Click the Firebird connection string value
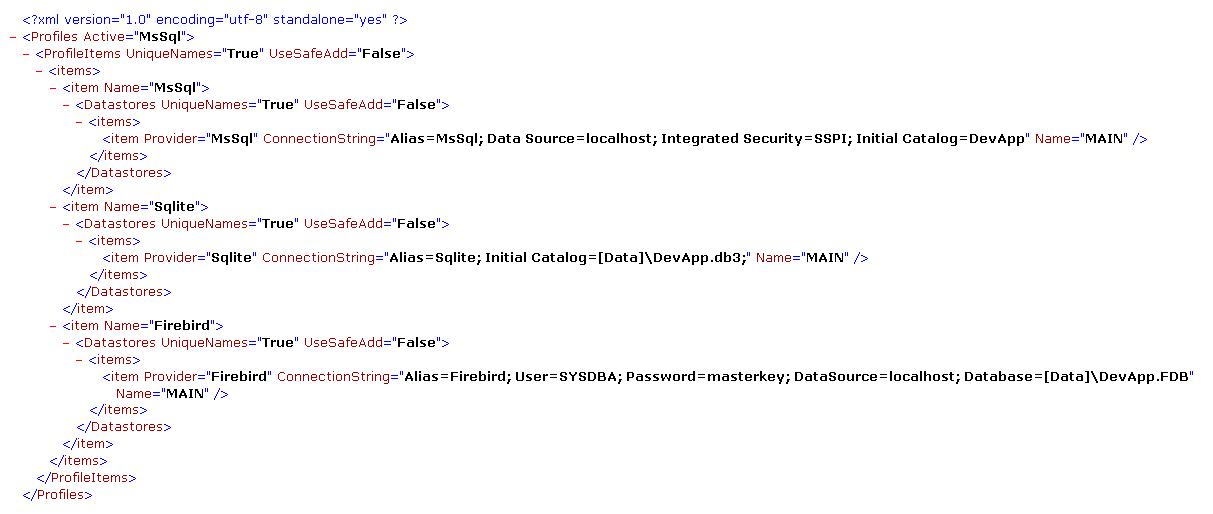 (x=797, y=377)
